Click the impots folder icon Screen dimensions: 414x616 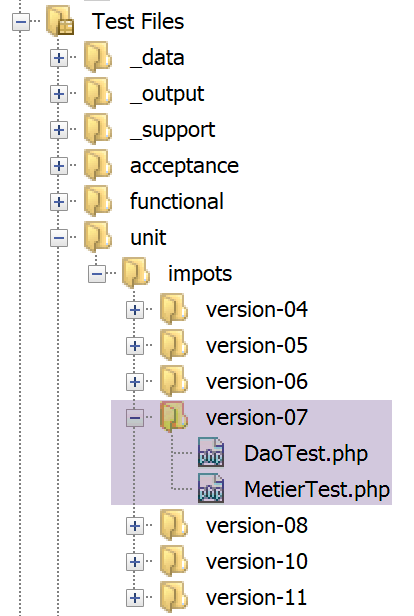pyautogui.click(x=136, y=273)
